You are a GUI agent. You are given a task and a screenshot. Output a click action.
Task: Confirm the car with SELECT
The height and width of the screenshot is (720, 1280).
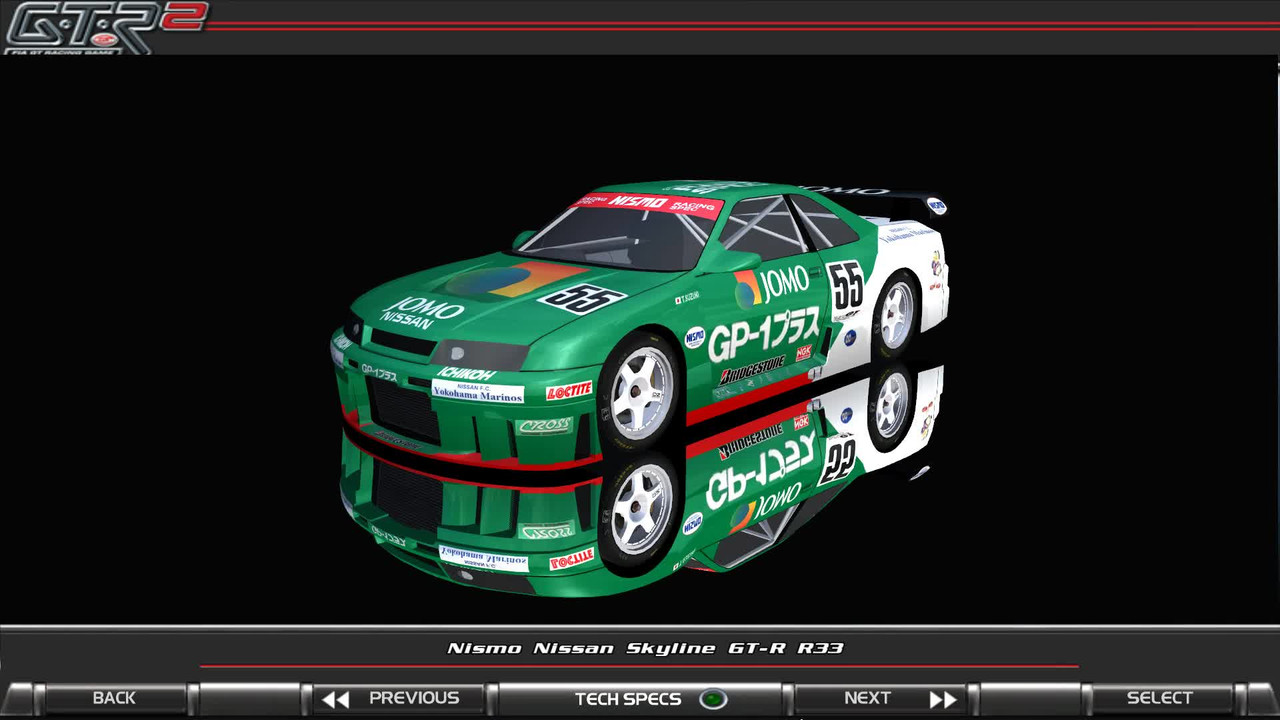click(1160, 698)
